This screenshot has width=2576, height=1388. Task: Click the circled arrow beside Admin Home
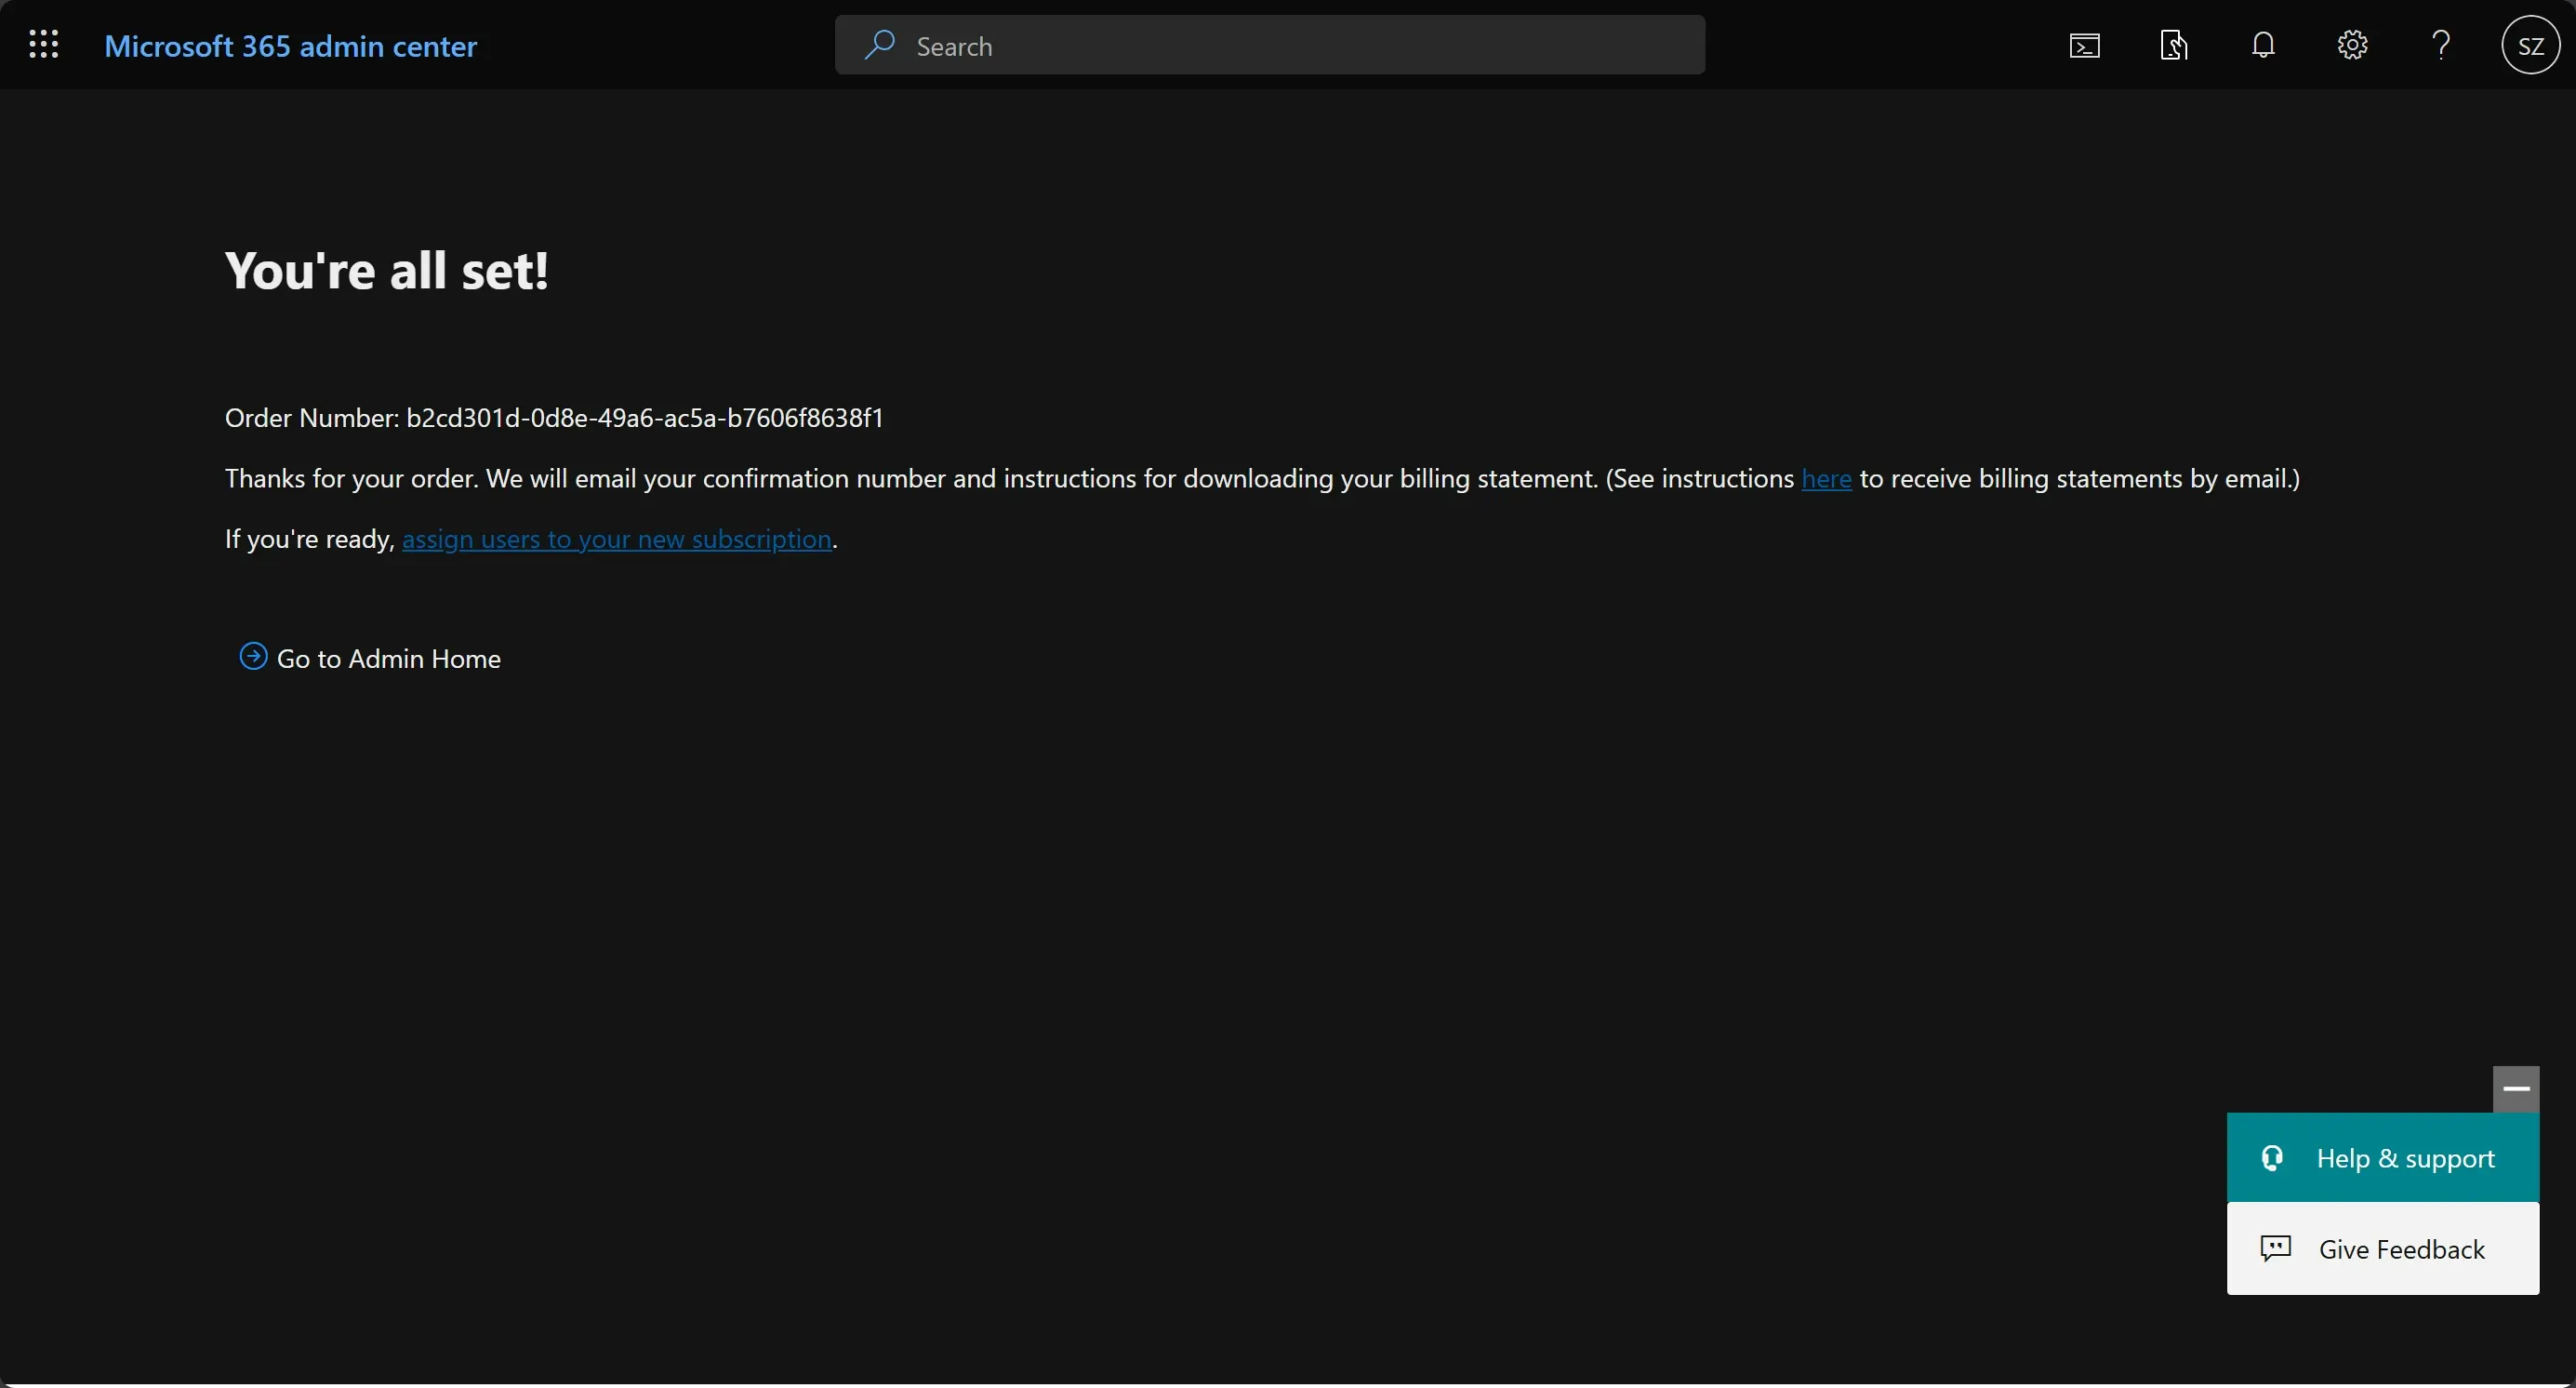pyautogui.click(x=253, y=657)
